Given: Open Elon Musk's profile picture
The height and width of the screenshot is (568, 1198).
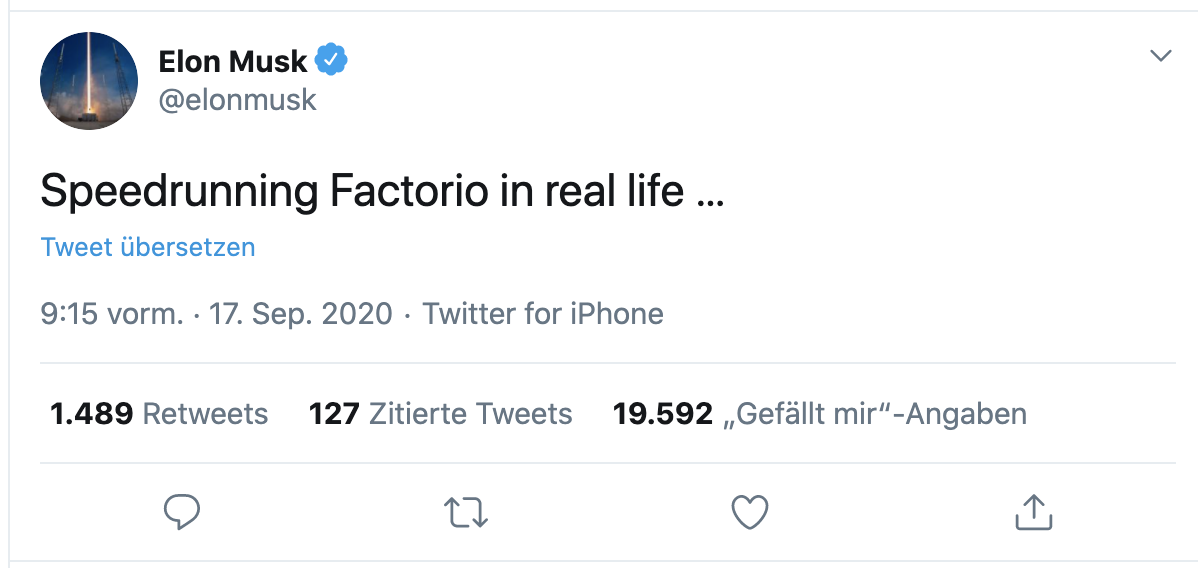Looking at the screenshot, I should click(89, 81).
